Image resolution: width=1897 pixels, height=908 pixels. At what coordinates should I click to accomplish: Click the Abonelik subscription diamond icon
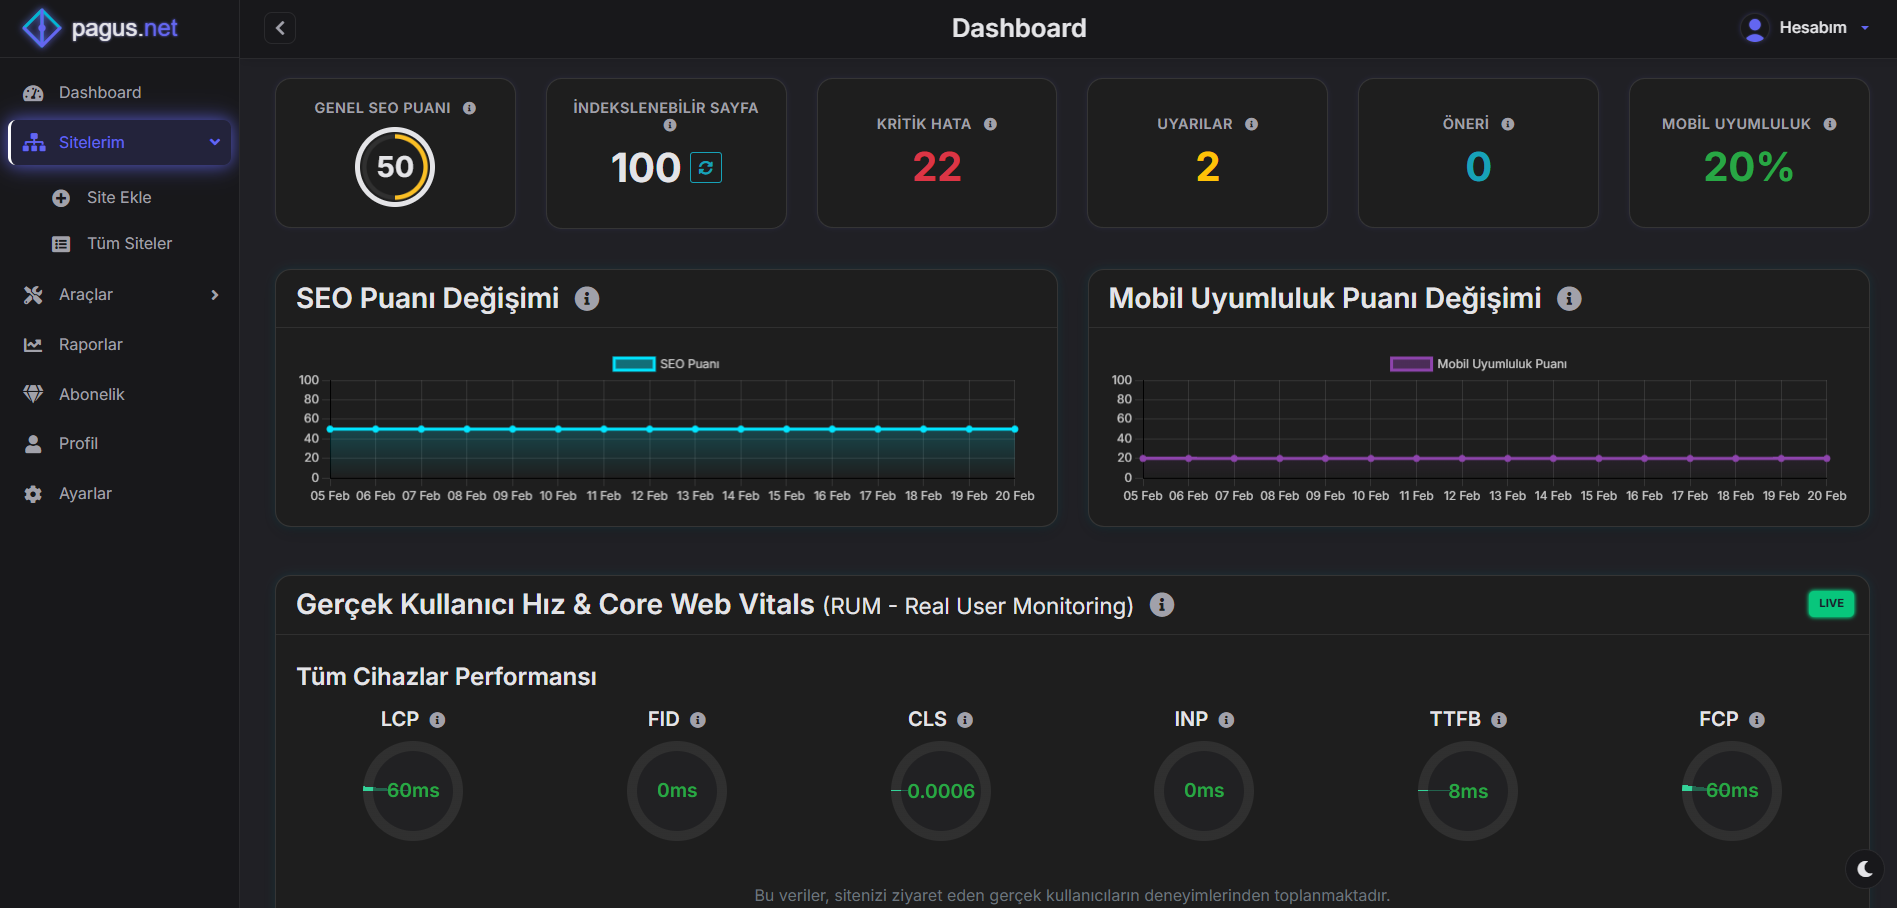33,394
